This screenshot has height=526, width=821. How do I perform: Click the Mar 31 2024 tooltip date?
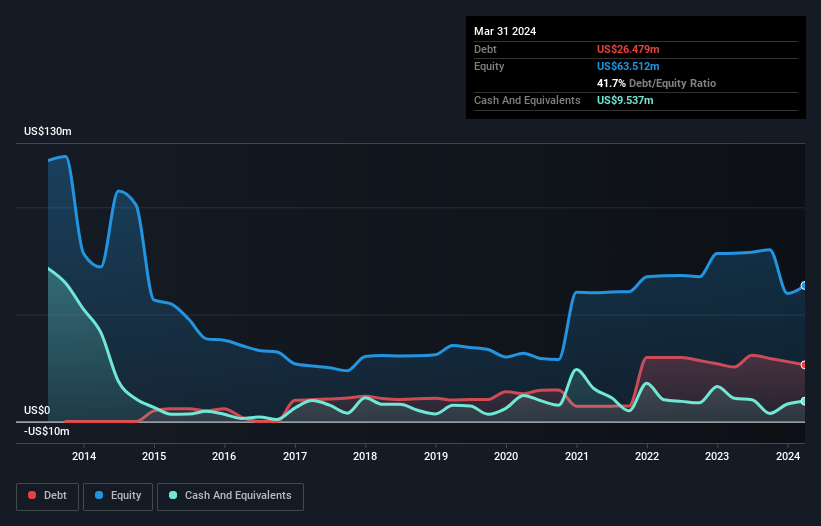(505, 31)
